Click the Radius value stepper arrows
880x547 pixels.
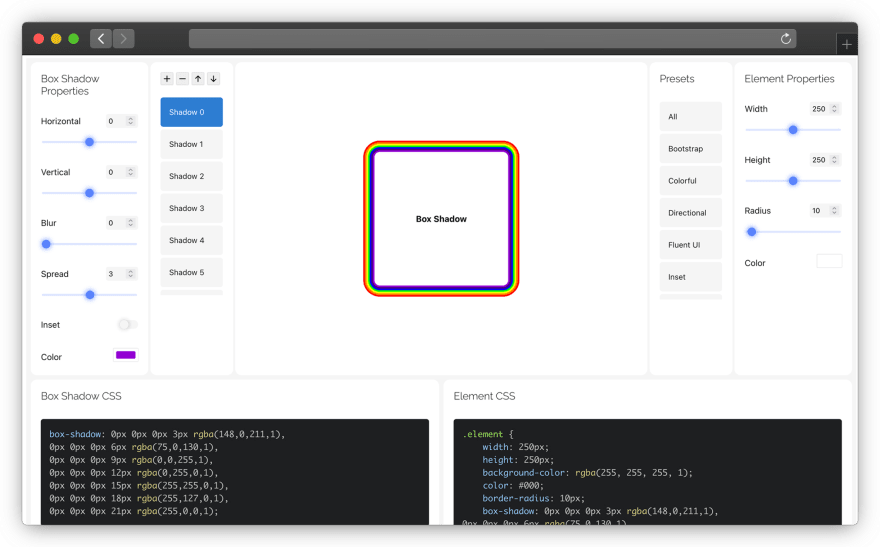pos(835,210)
